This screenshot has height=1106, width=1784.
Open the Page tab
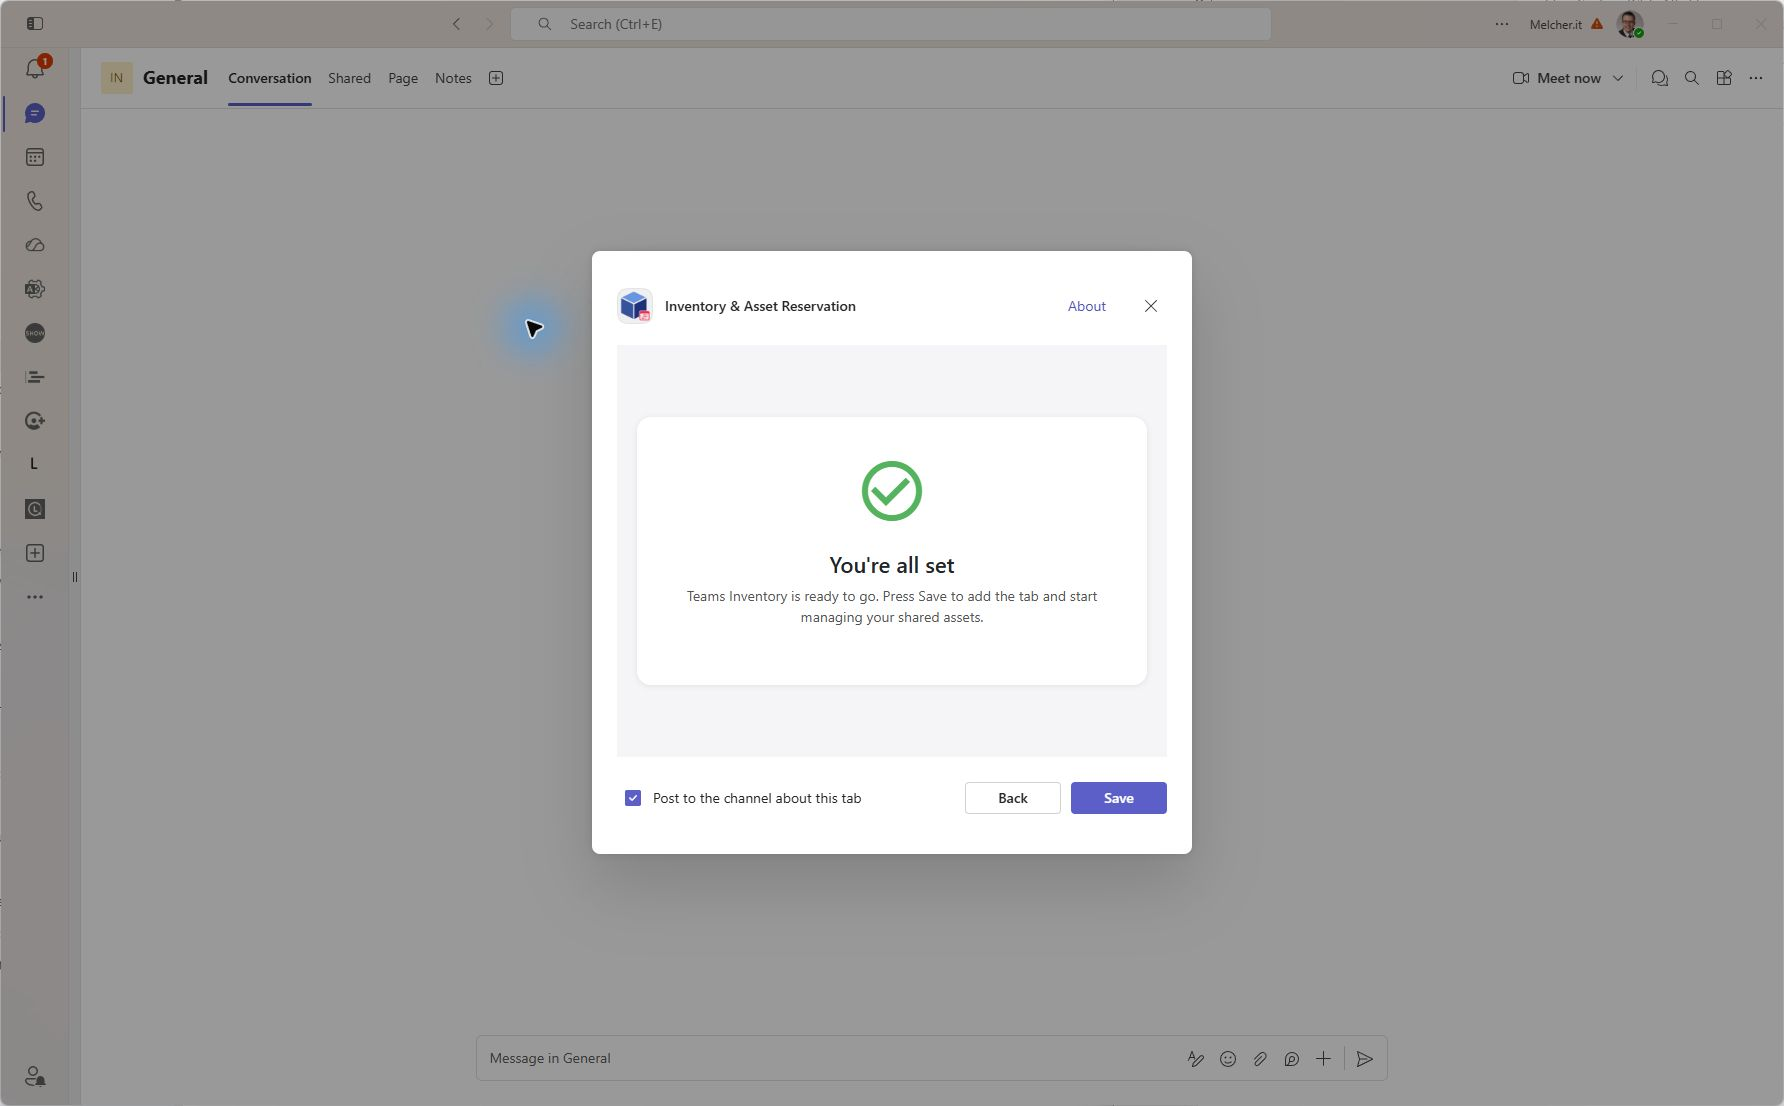(403, 78)
